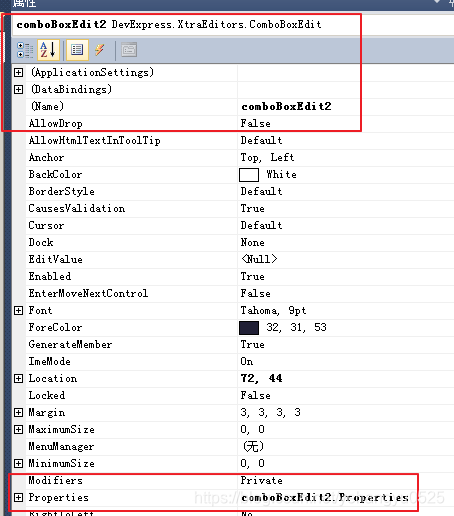Select the Anchor value Top, Left
Viewport: 454px width, 516px height.
click(x=267, y=158)
